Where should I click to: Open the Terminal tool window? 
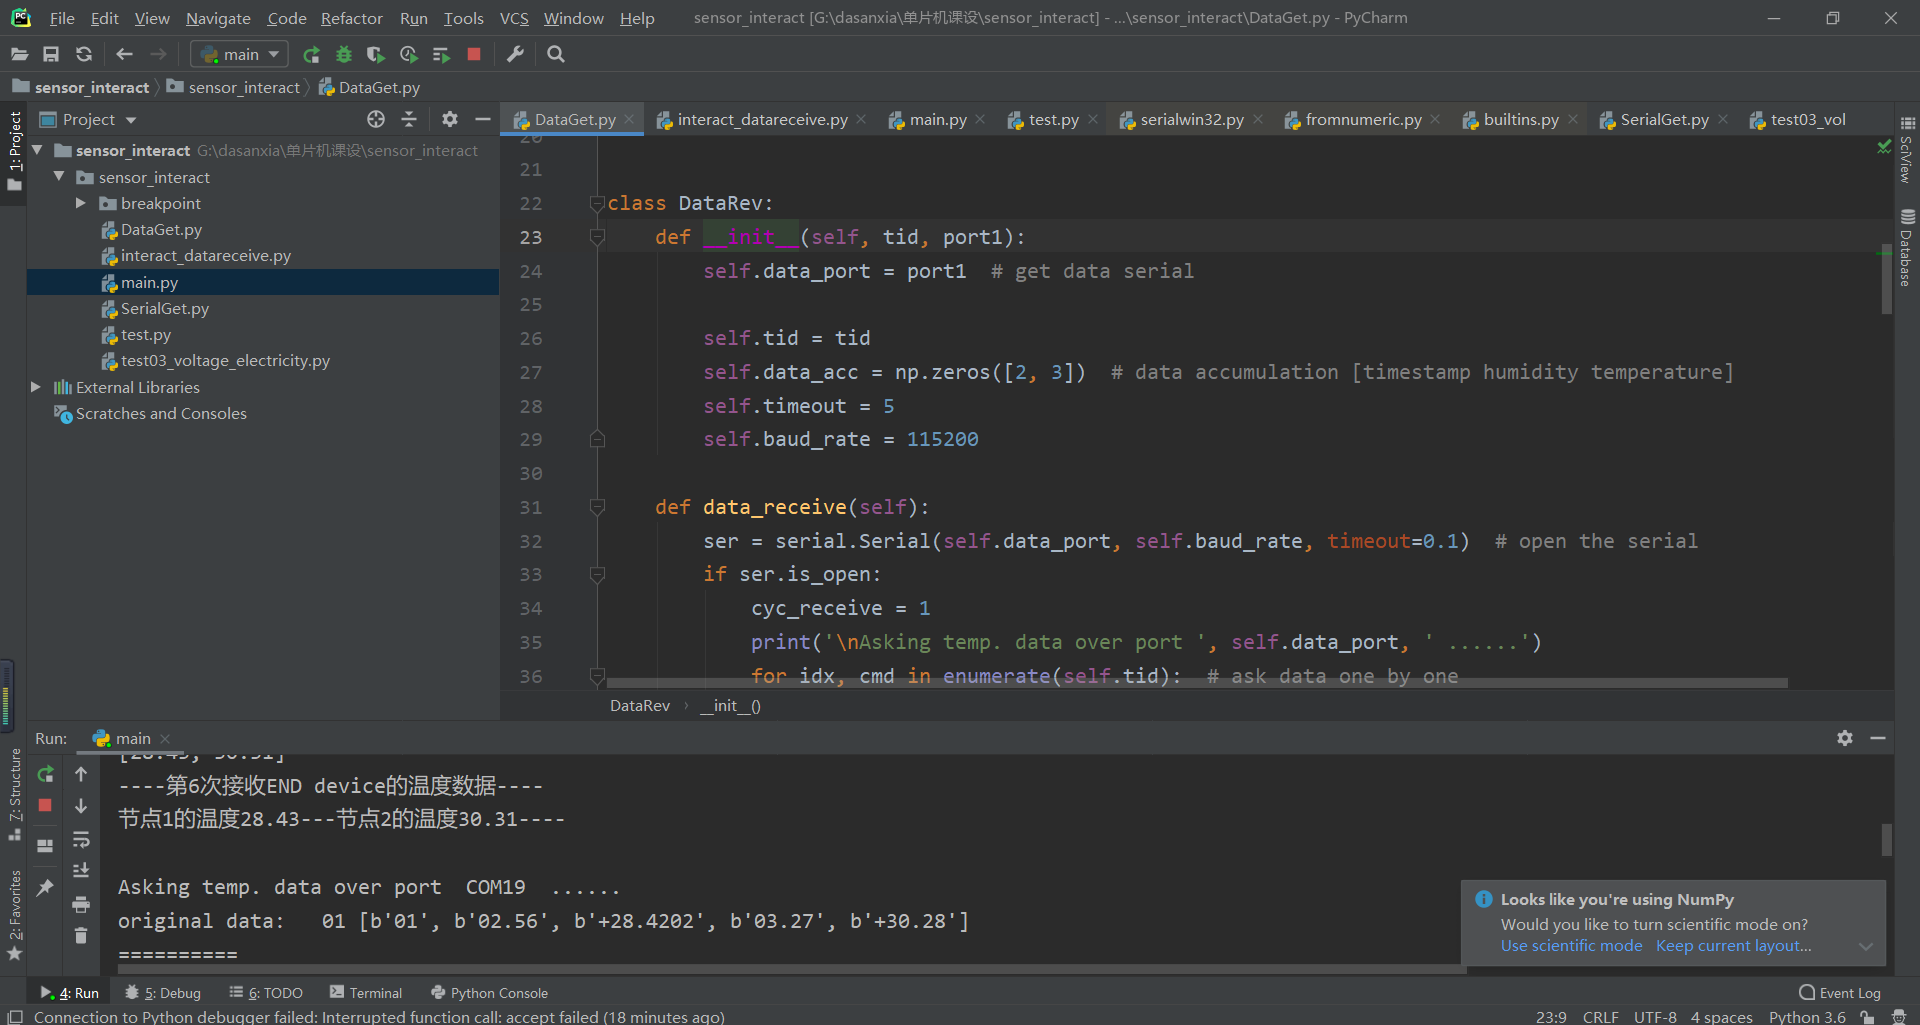tap(366, 993)
